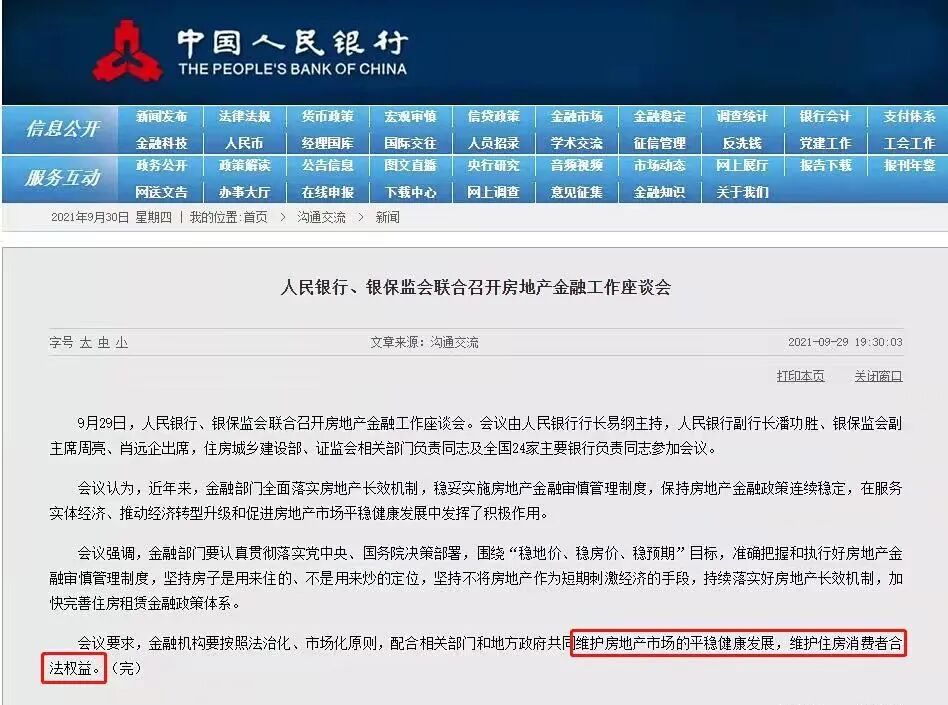Open 工会工作 menu item
Image resolution: width=948 pixels, height=705 pixels.
pos(909,143)
